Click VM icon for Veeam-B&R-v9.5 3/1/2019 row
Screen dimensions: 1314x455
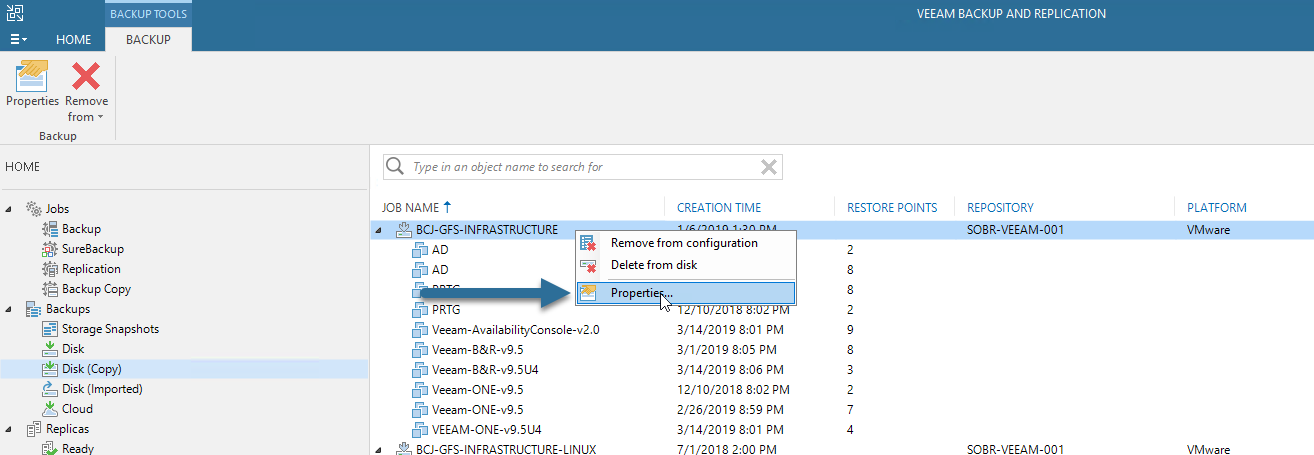420,349
